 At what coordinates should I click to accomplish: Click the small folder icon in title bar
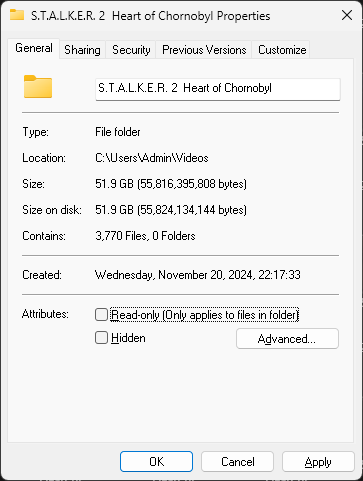[17, 15]
